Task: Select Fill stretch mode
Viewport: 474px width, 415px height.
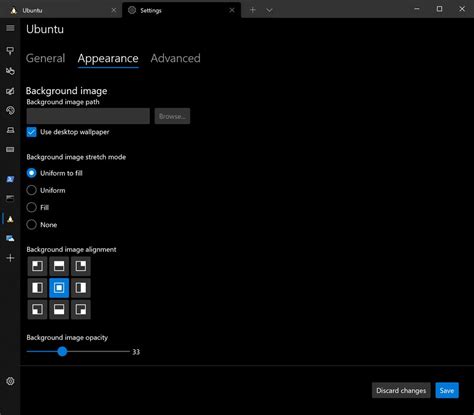Action: [x=31, y=207]
